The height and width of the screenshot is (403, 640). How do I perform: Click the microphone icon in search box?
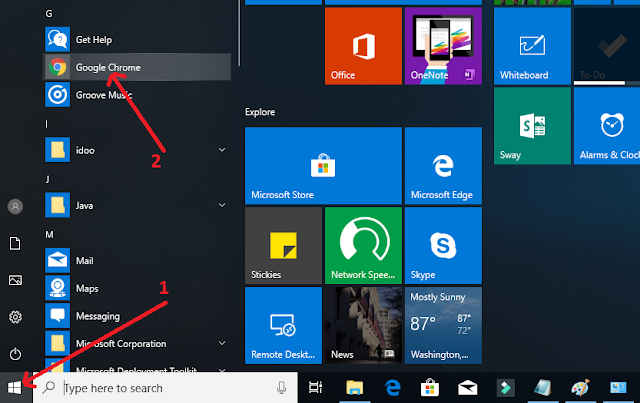pyautogui.click(x=281, y=387)
